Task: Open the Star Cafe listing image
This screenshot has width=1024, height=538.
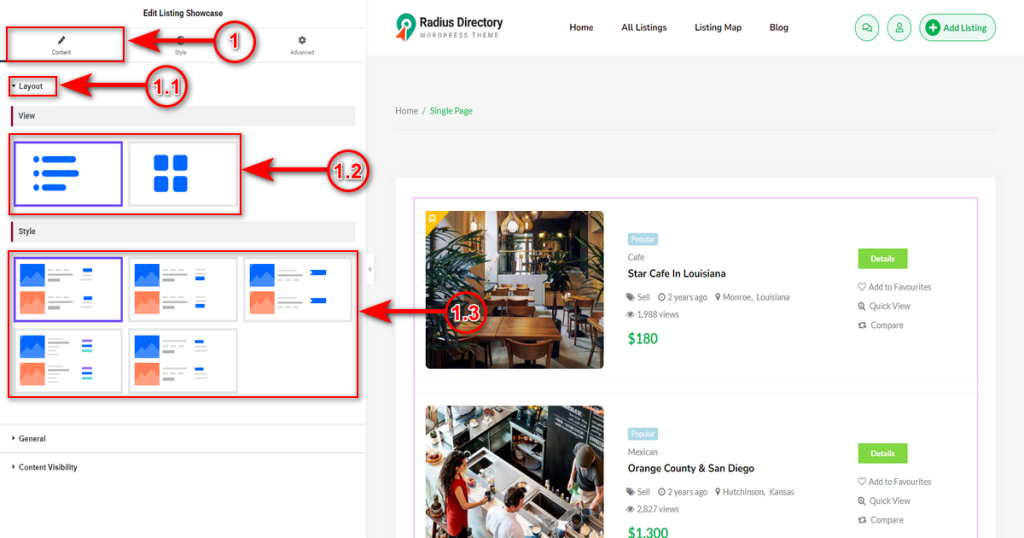Action: click(515, 289)
